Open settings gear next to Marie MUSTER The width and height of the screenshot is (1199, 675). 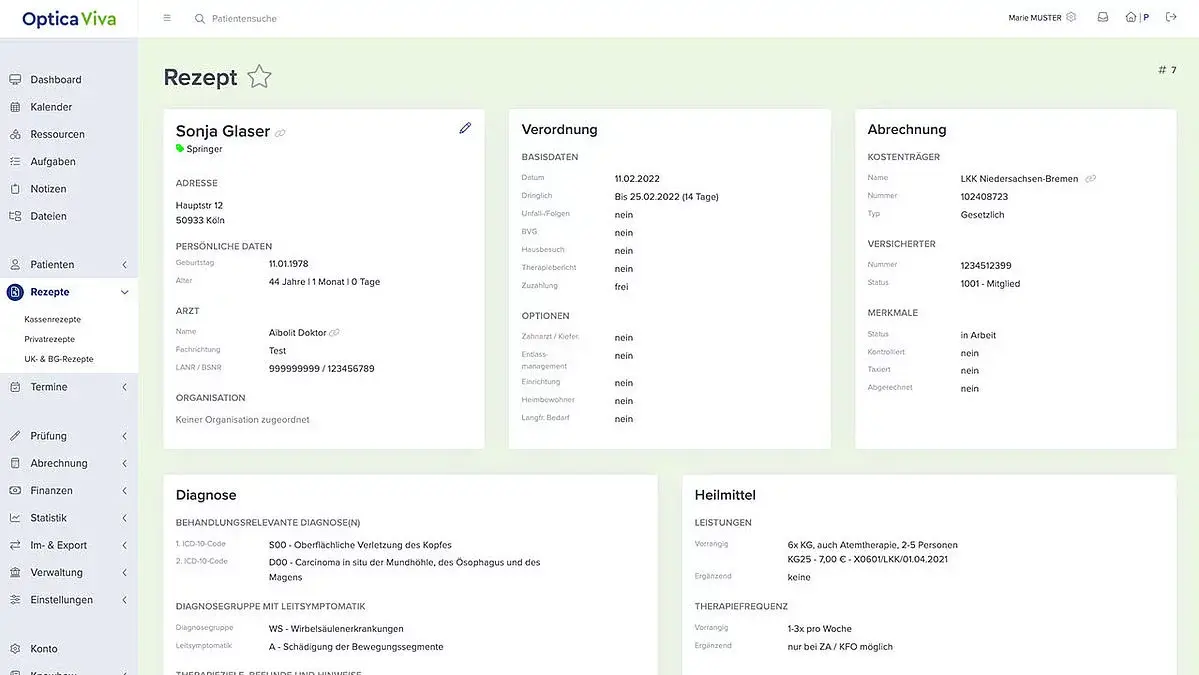click(1071, 17)
